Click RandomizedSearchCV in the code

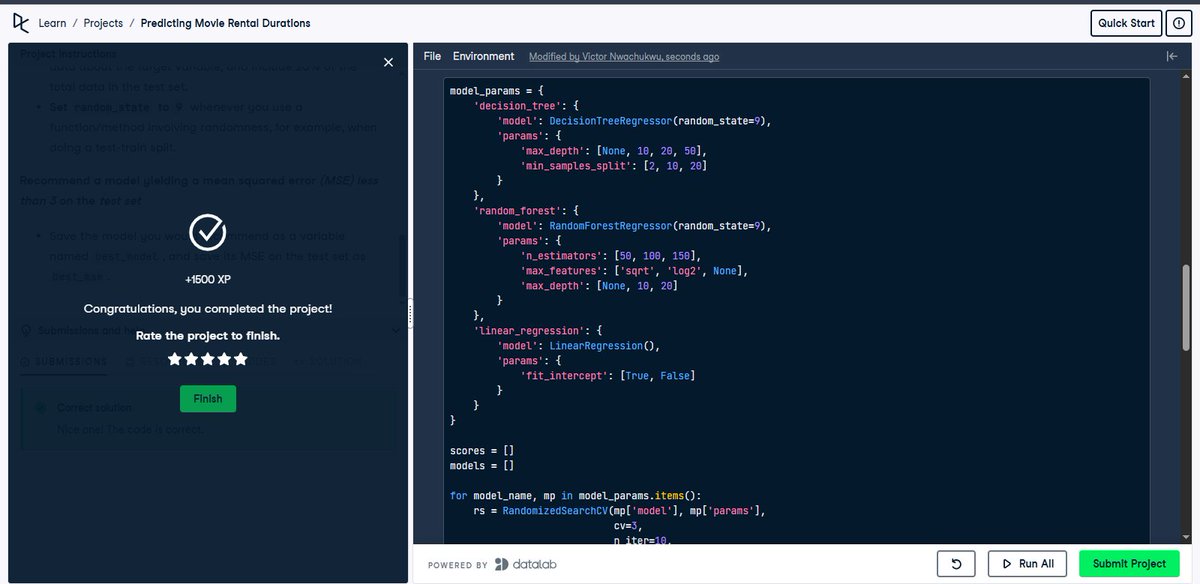click(555, 511)
